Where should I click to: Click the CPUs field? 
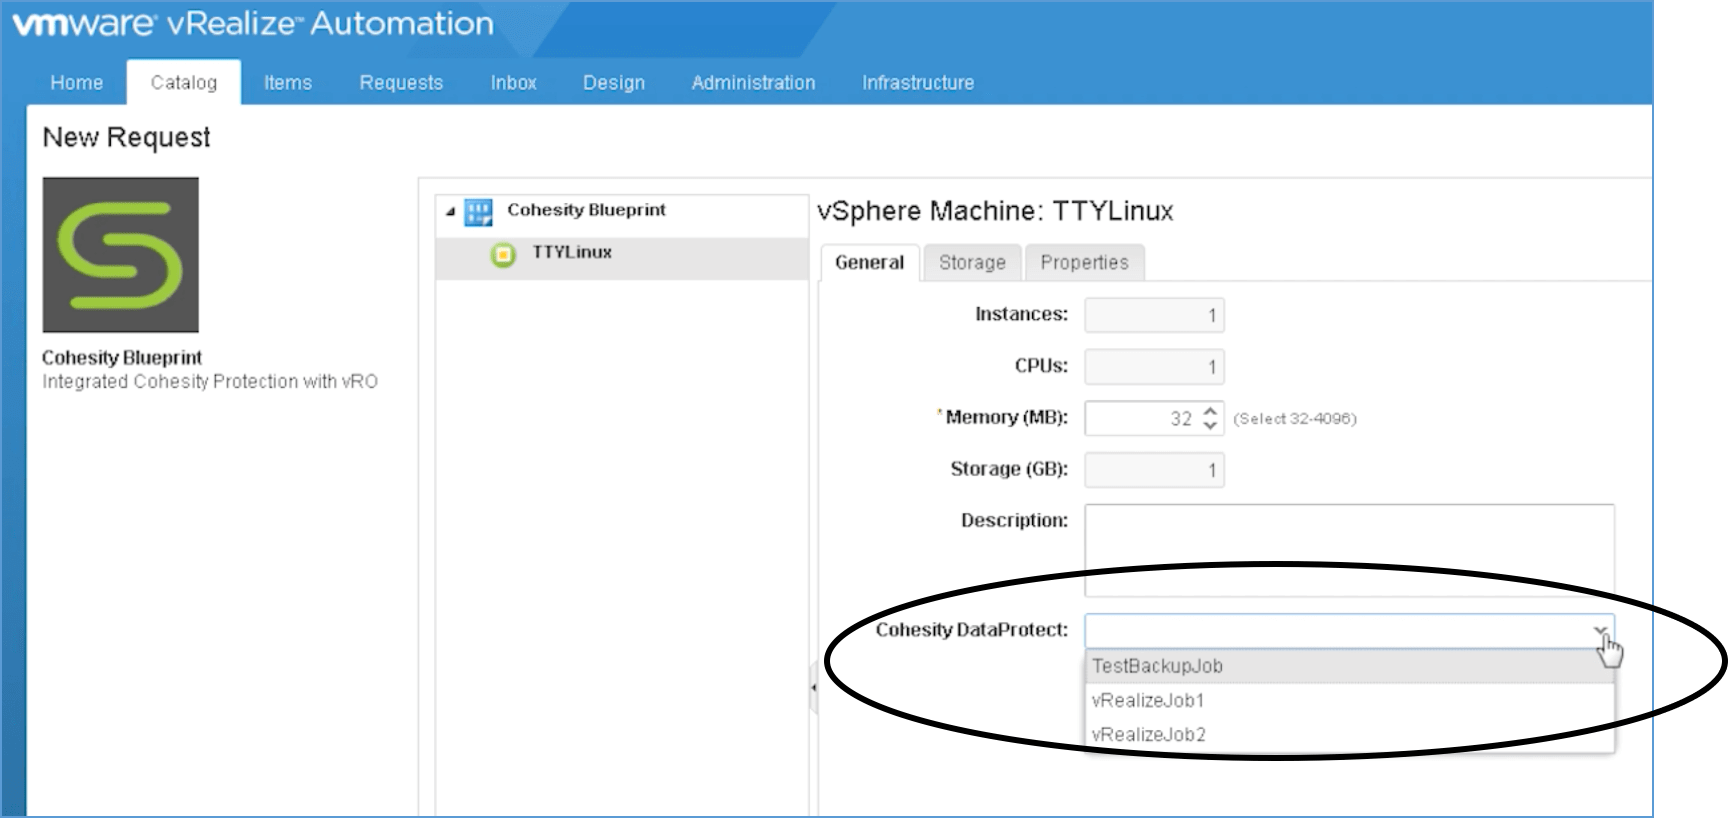coord(1154,367)
